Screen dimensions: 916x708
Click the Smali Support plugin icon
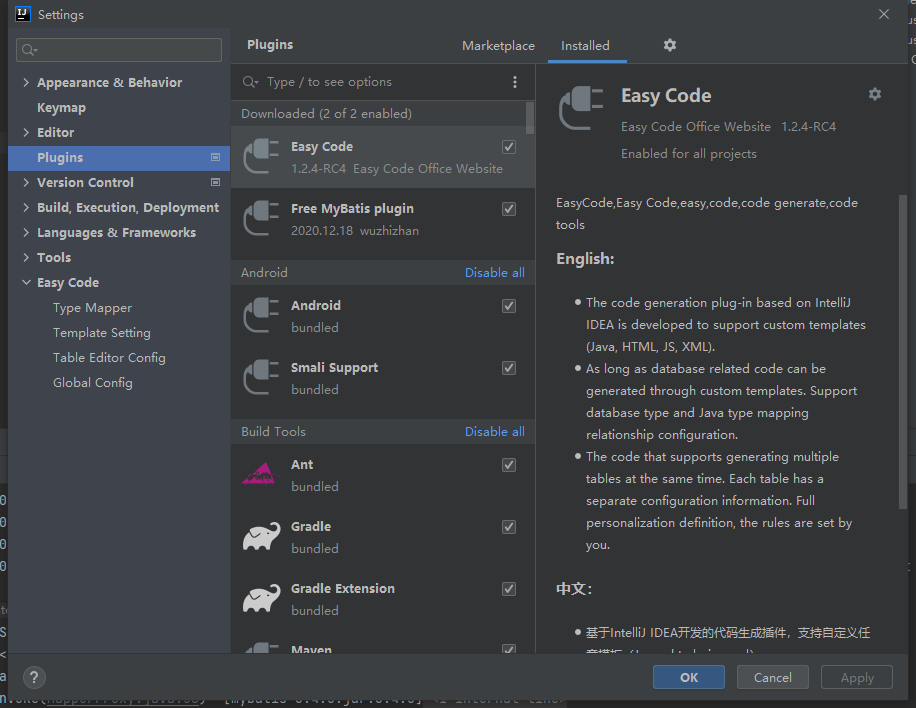pos(261,377)
